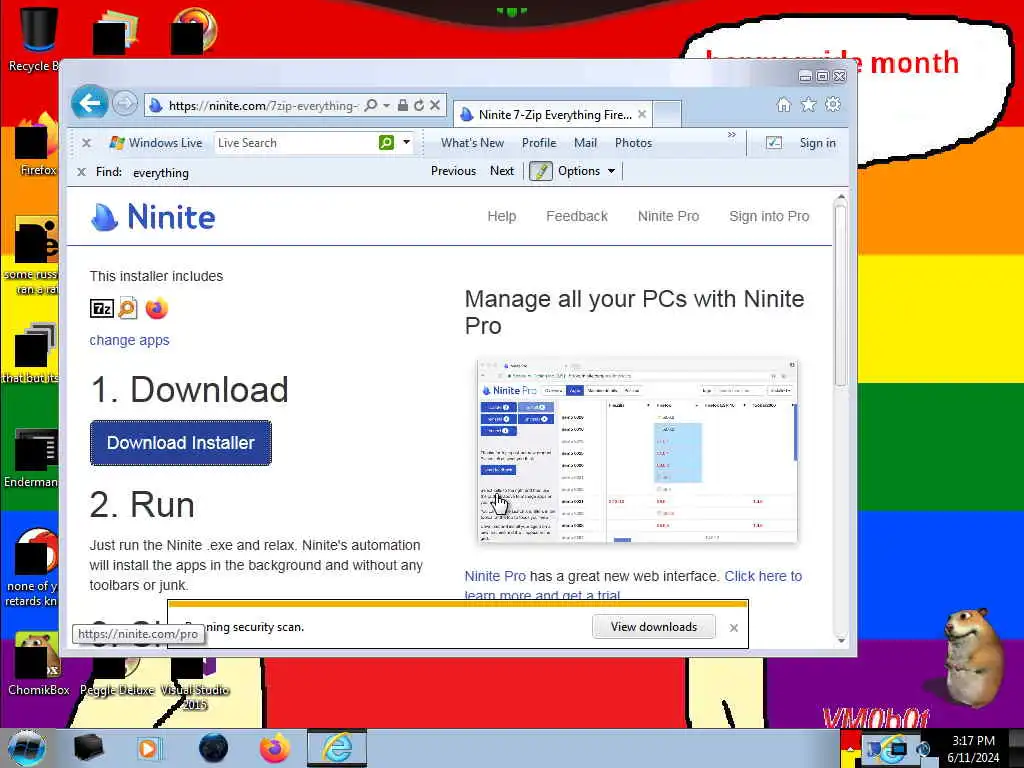This screenshot has height=768, width=1024.
Task: Open the address bar dropdown arrow
Action: [387, 105]
